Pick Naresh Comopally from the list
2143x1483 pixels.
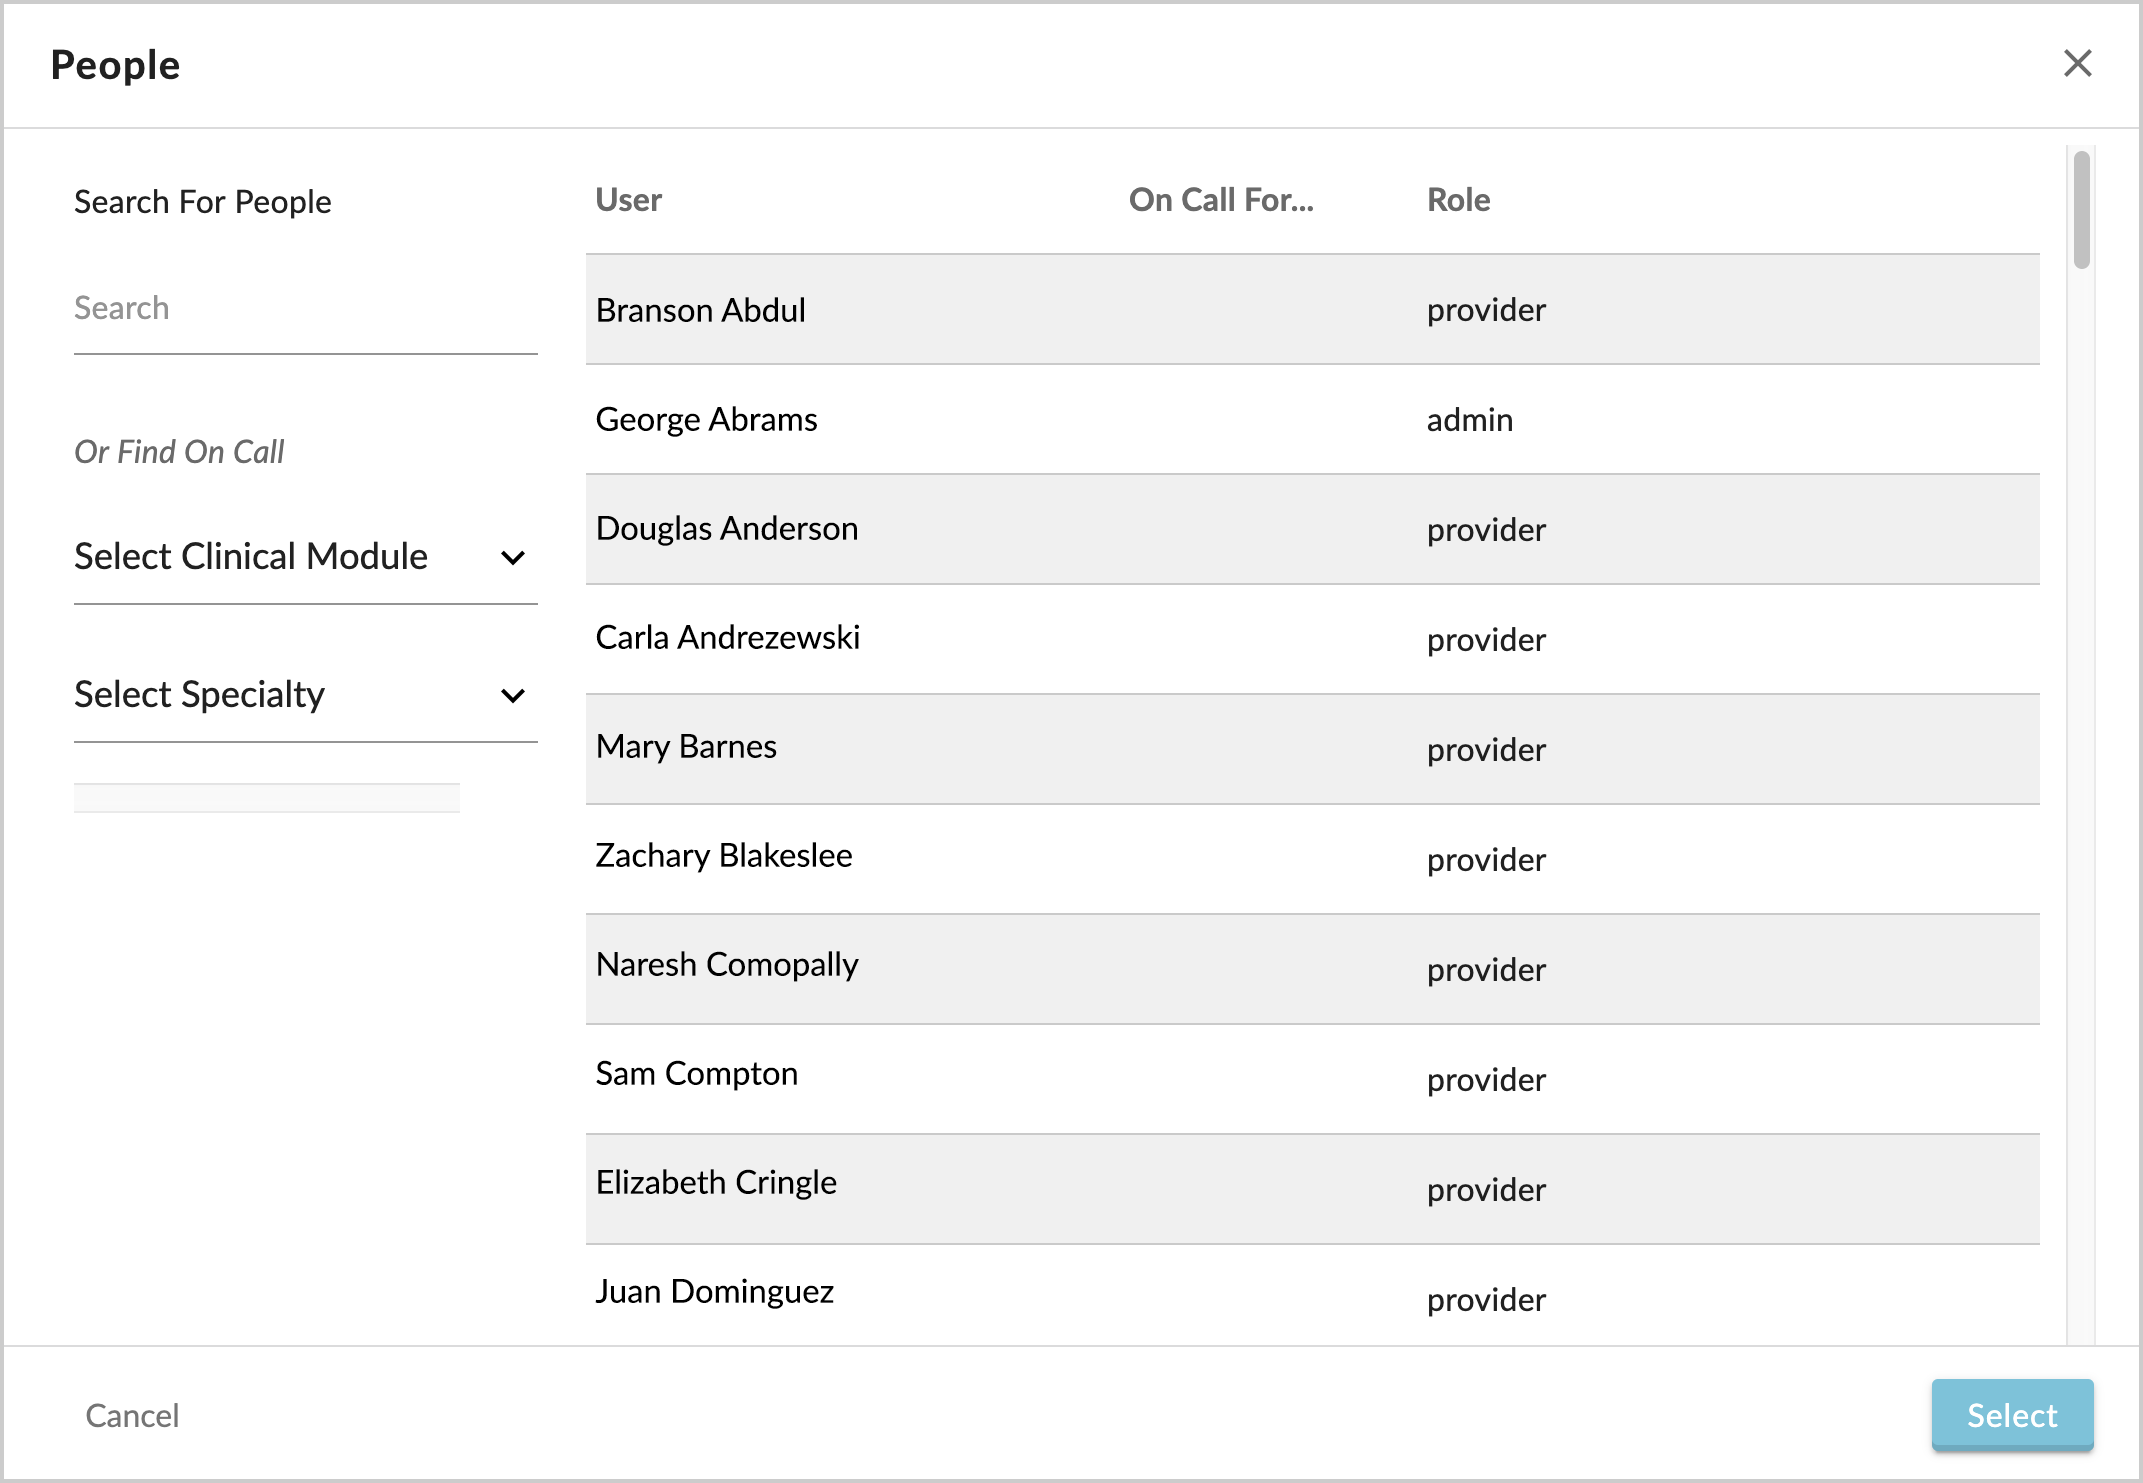tap(1312, 970)
